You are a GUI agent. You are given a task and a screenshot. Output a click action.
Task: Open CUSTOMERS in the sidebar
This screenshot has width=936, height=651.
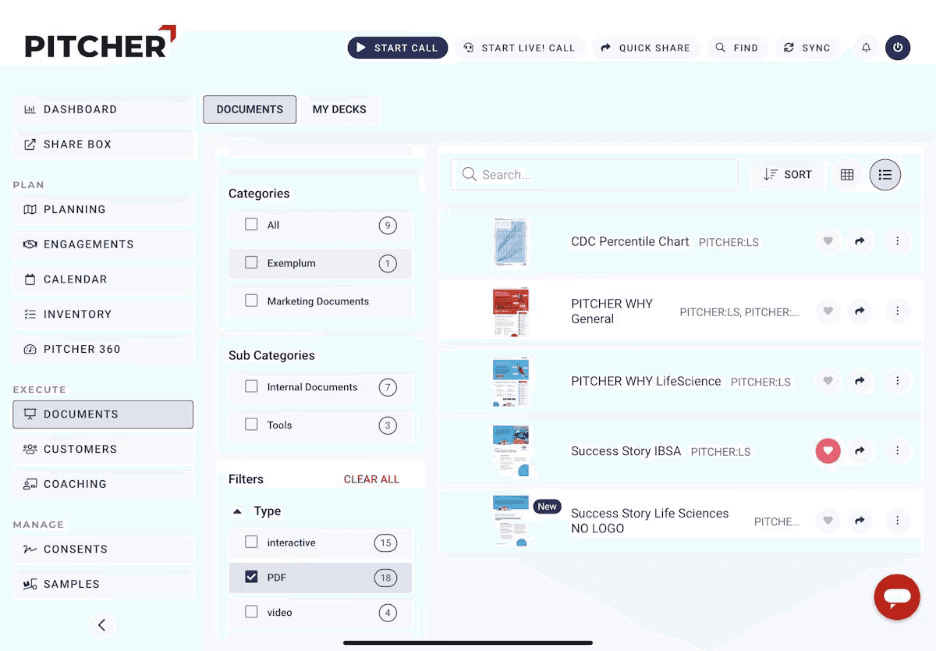point(103,449)
